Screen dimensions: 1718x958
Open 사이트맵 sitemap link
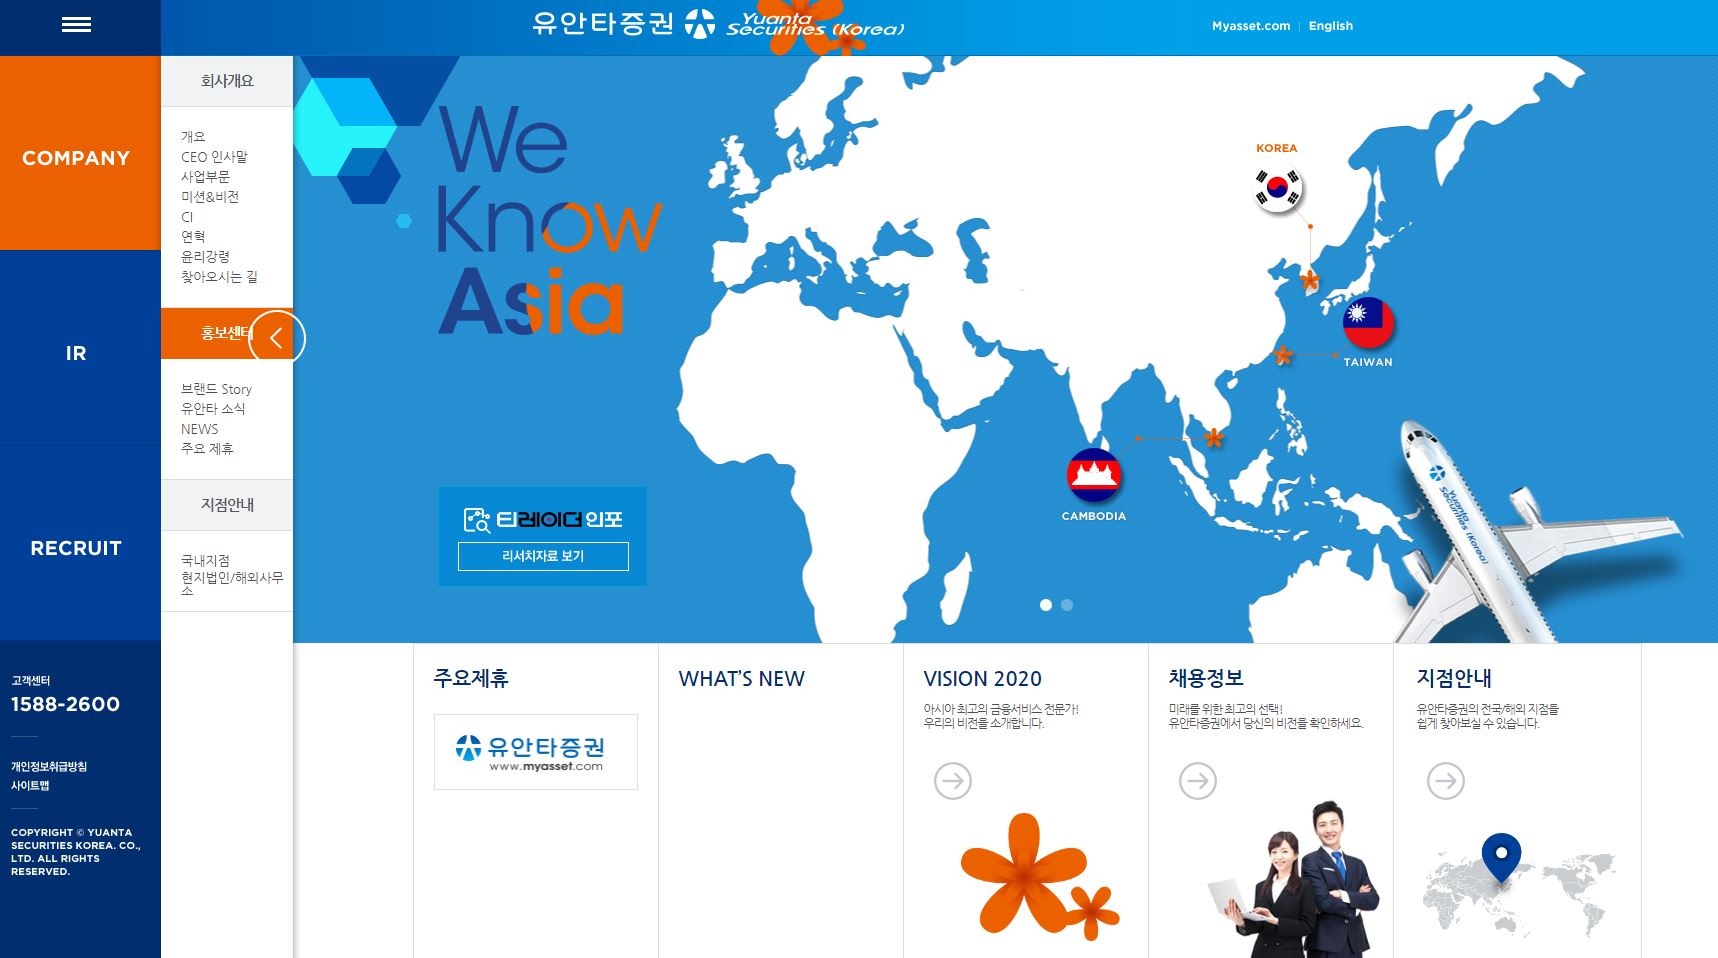30,786
